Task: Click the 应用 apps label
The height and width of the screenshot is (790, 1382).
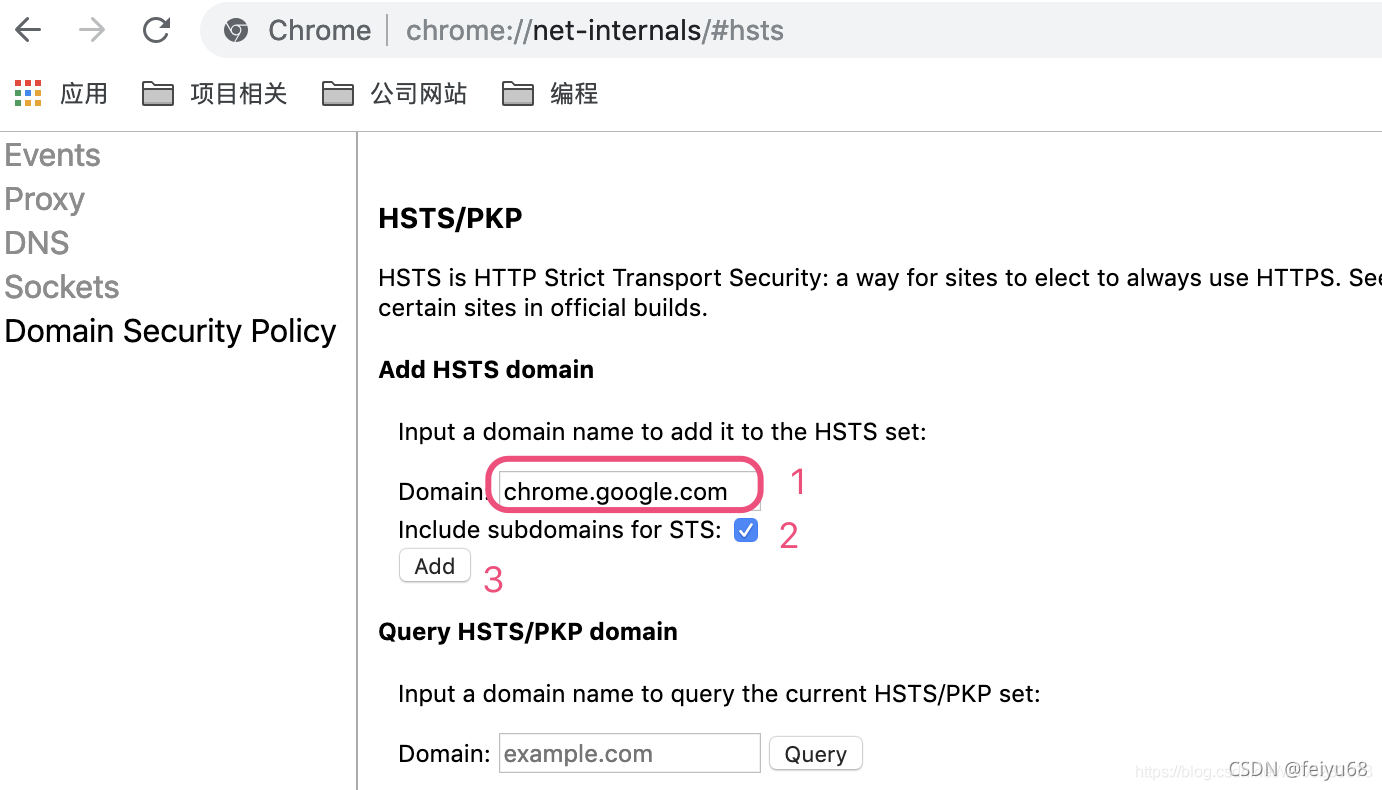Action: click(84, 94)
